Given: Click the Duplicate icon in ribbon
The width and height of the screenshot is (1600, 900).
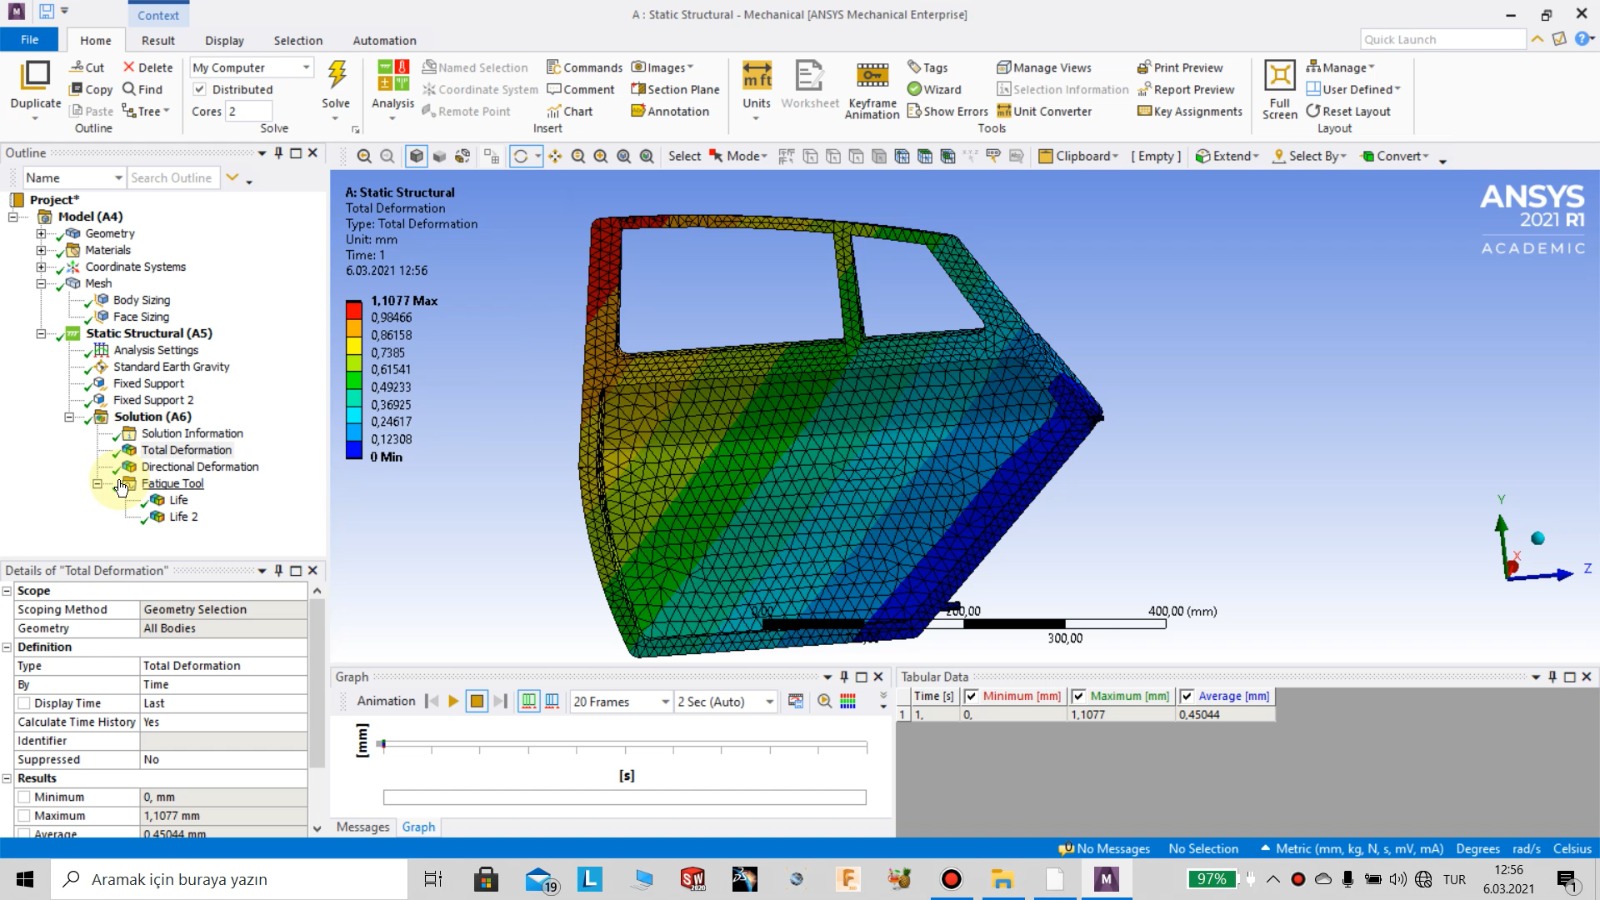Looking at the screenshot, I should pos(35,76).
